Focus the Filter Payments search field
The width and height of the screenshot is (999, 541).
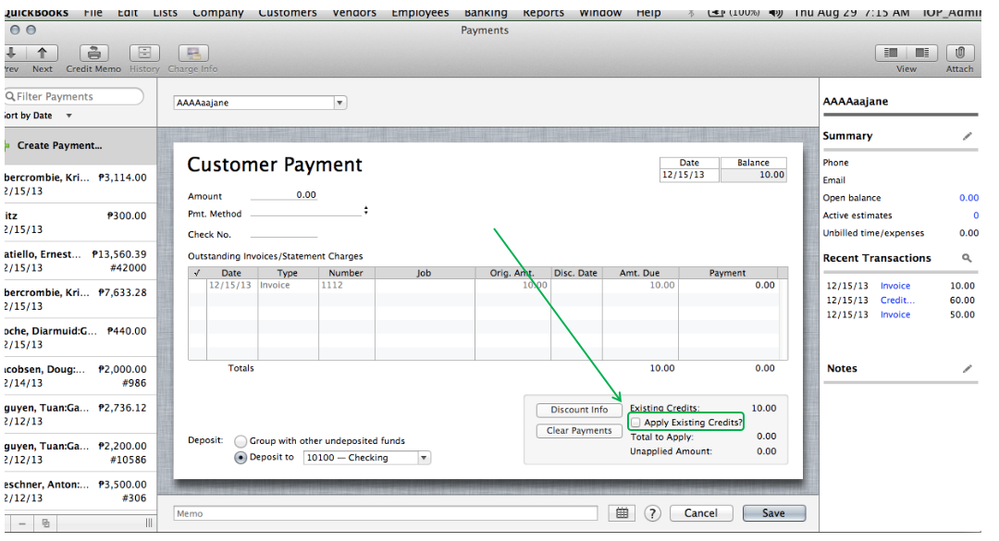click(74, 96)
